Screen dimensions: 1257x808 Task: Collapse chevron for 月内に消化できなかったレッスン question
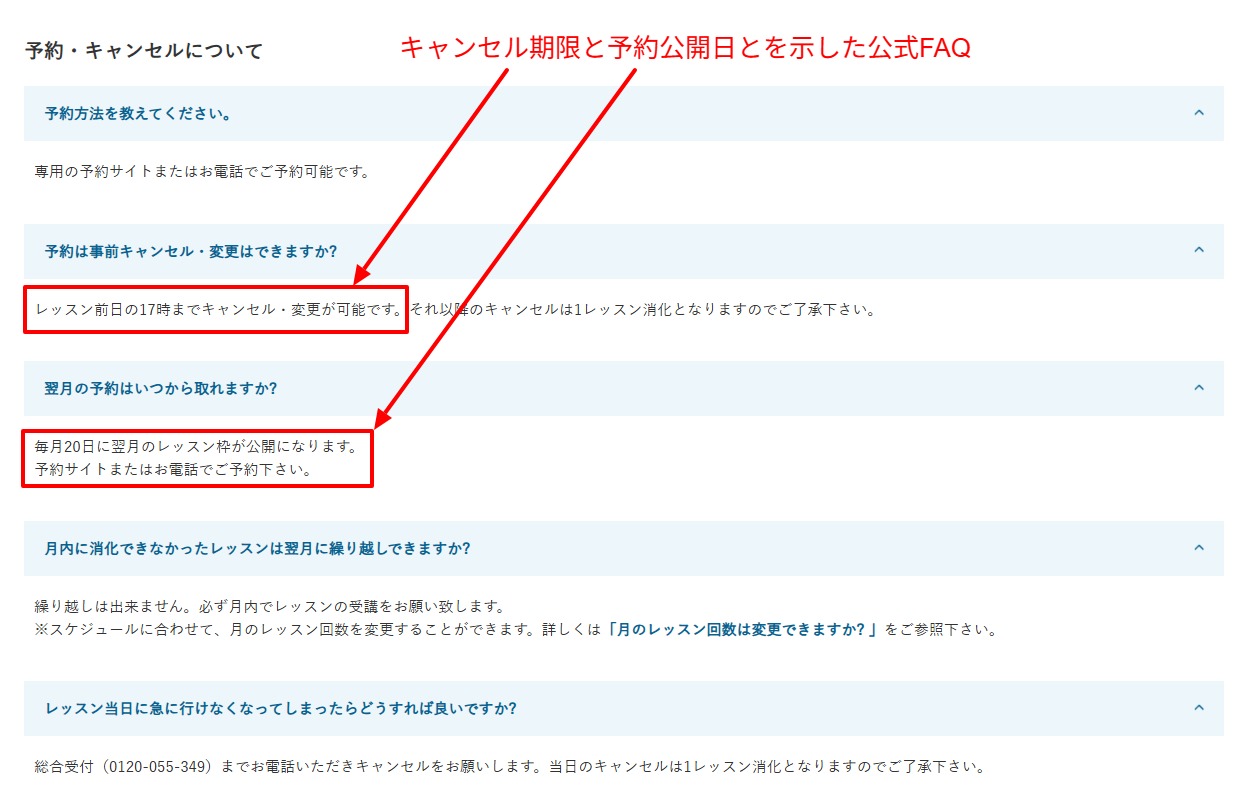[x=1199, y=548]
